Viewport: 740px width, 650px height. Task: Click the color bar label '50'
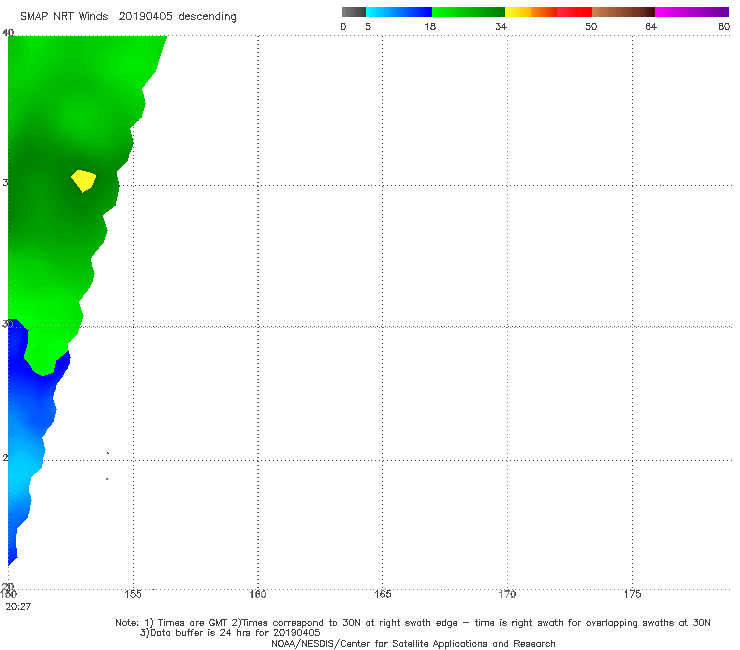pos(591,26)
